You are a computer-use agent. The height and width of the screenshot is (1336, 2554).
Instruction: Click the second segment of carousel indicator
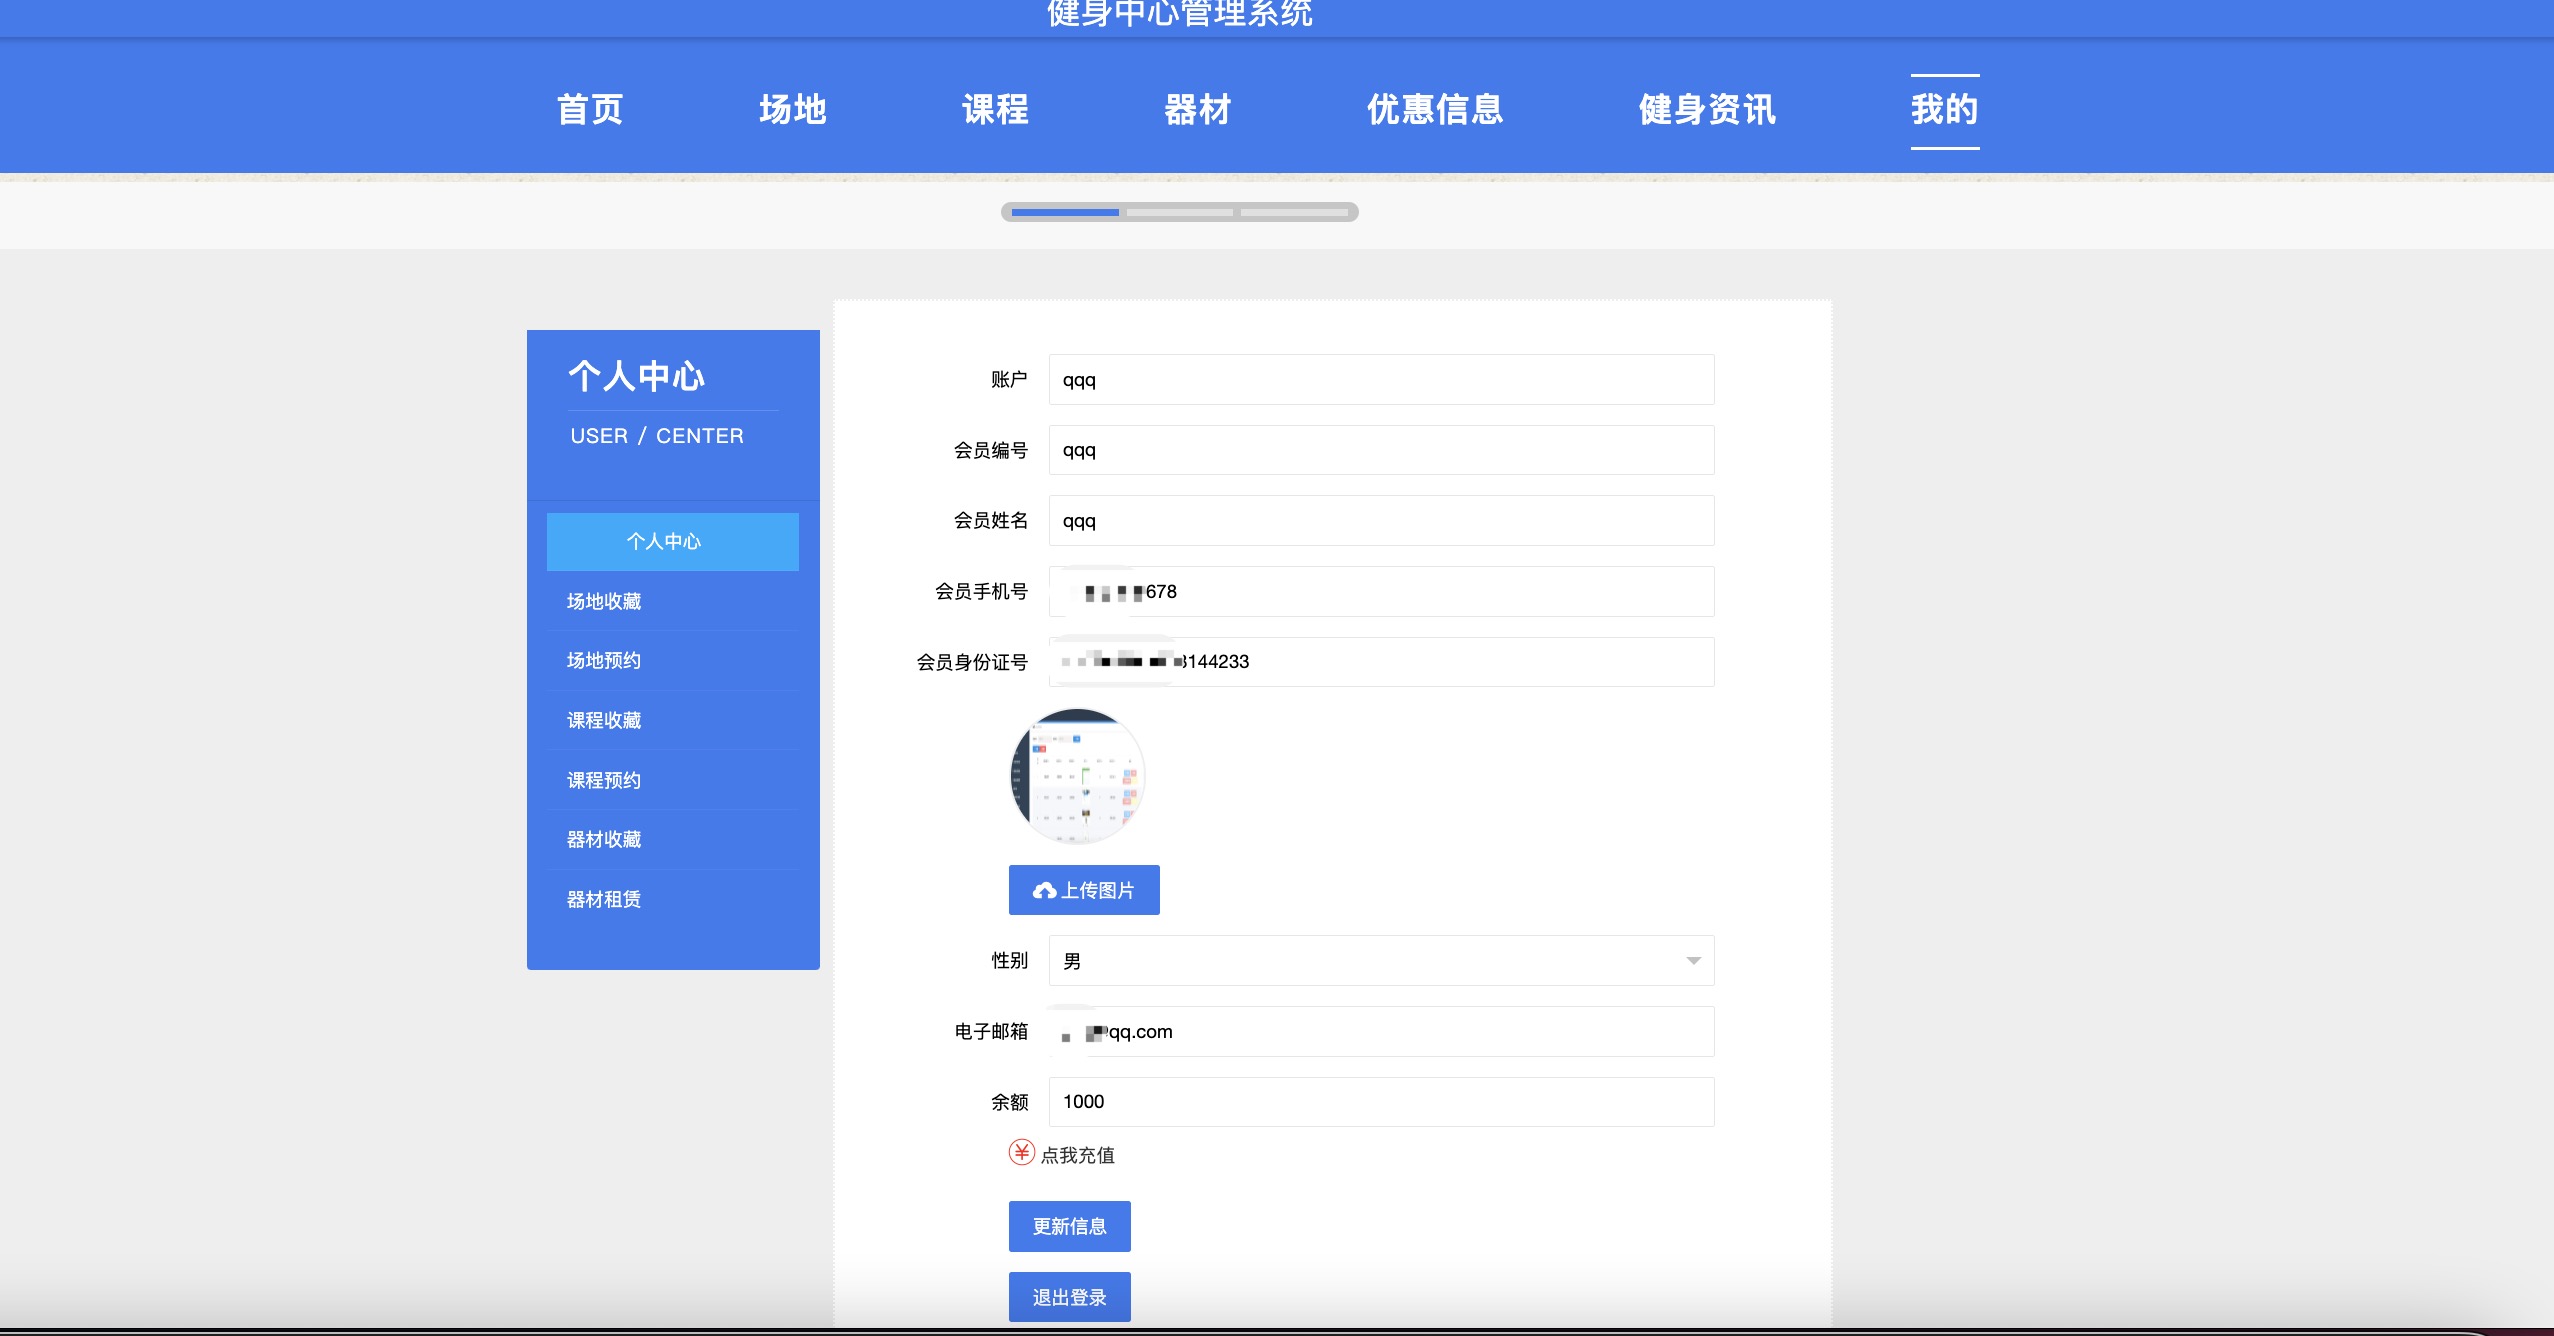1180,212
